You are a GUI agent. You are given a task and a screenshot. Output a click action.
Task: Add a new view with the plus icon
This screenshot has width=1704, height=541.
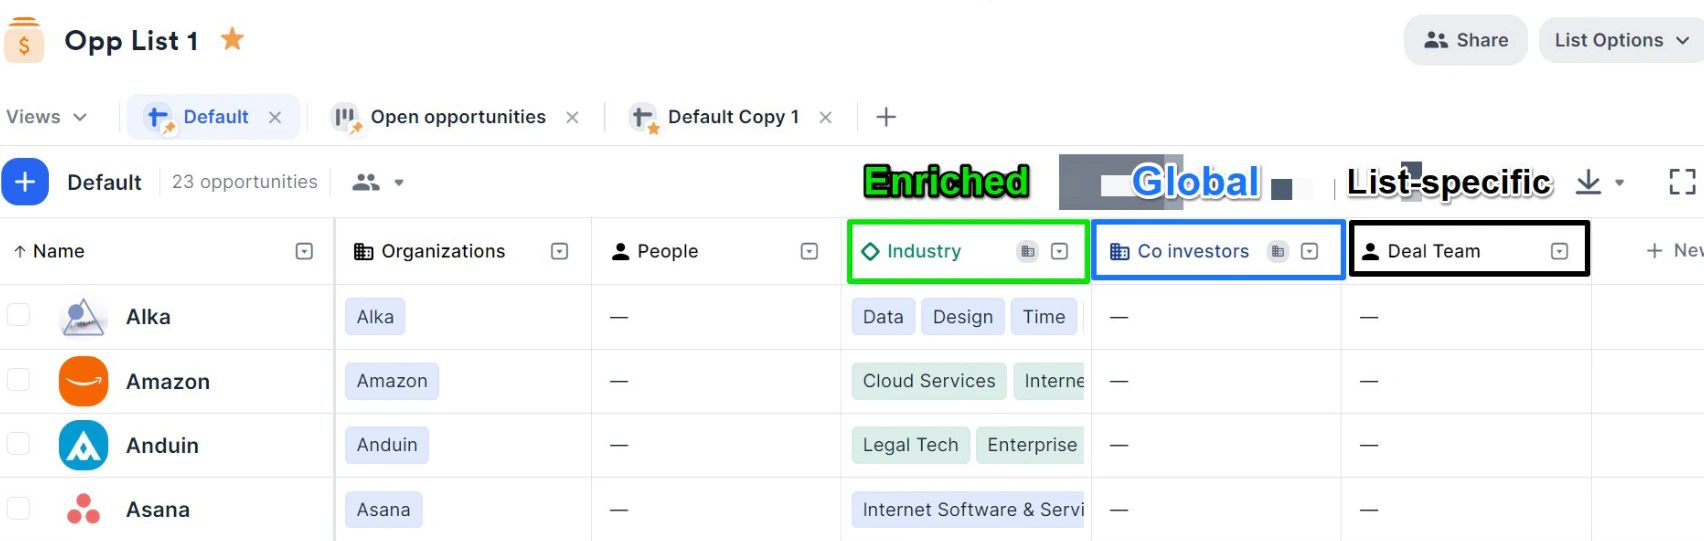(x=886, y=117)
